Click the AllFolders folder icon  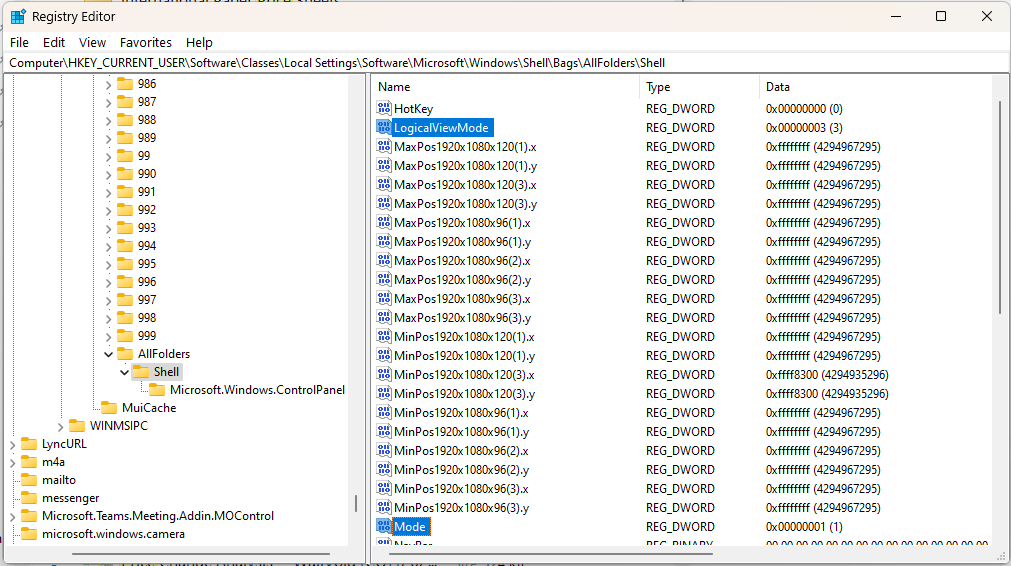[125, 354]
